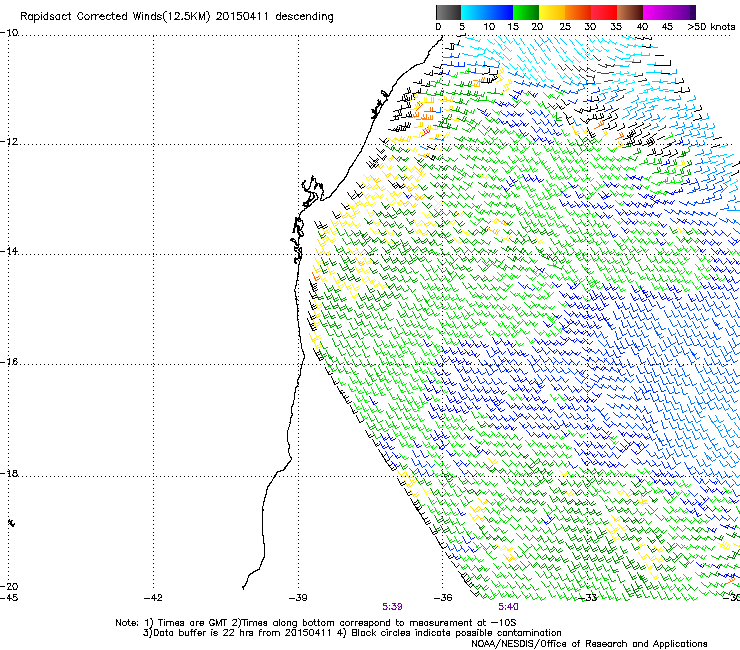Click the '-14' latitude axis label
The image size is (740, 650).
(x=9, y=251)
